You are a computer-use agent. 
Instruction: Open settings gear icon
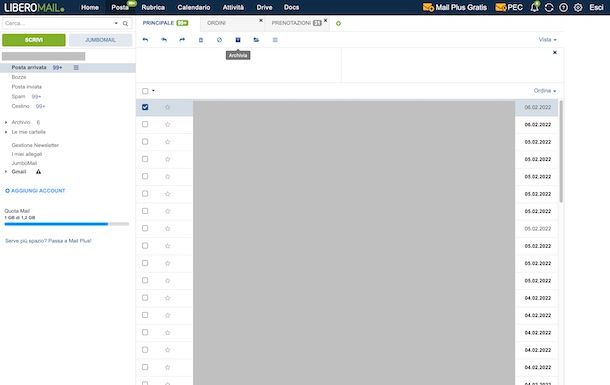578,7
